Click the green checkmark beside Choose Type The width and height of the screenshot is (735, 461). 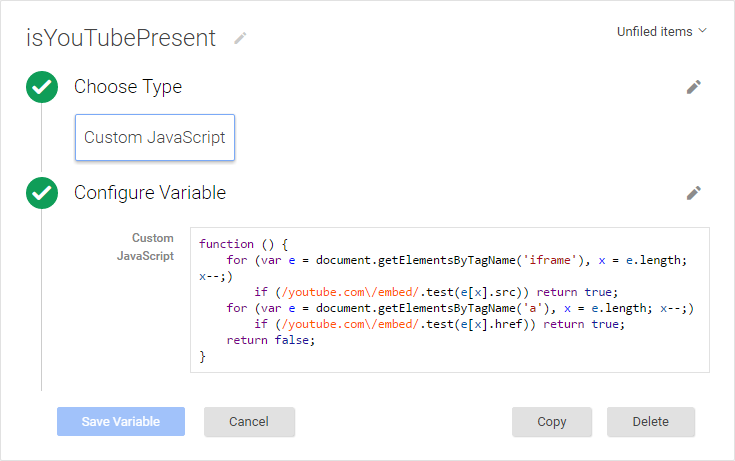(42, 87)
